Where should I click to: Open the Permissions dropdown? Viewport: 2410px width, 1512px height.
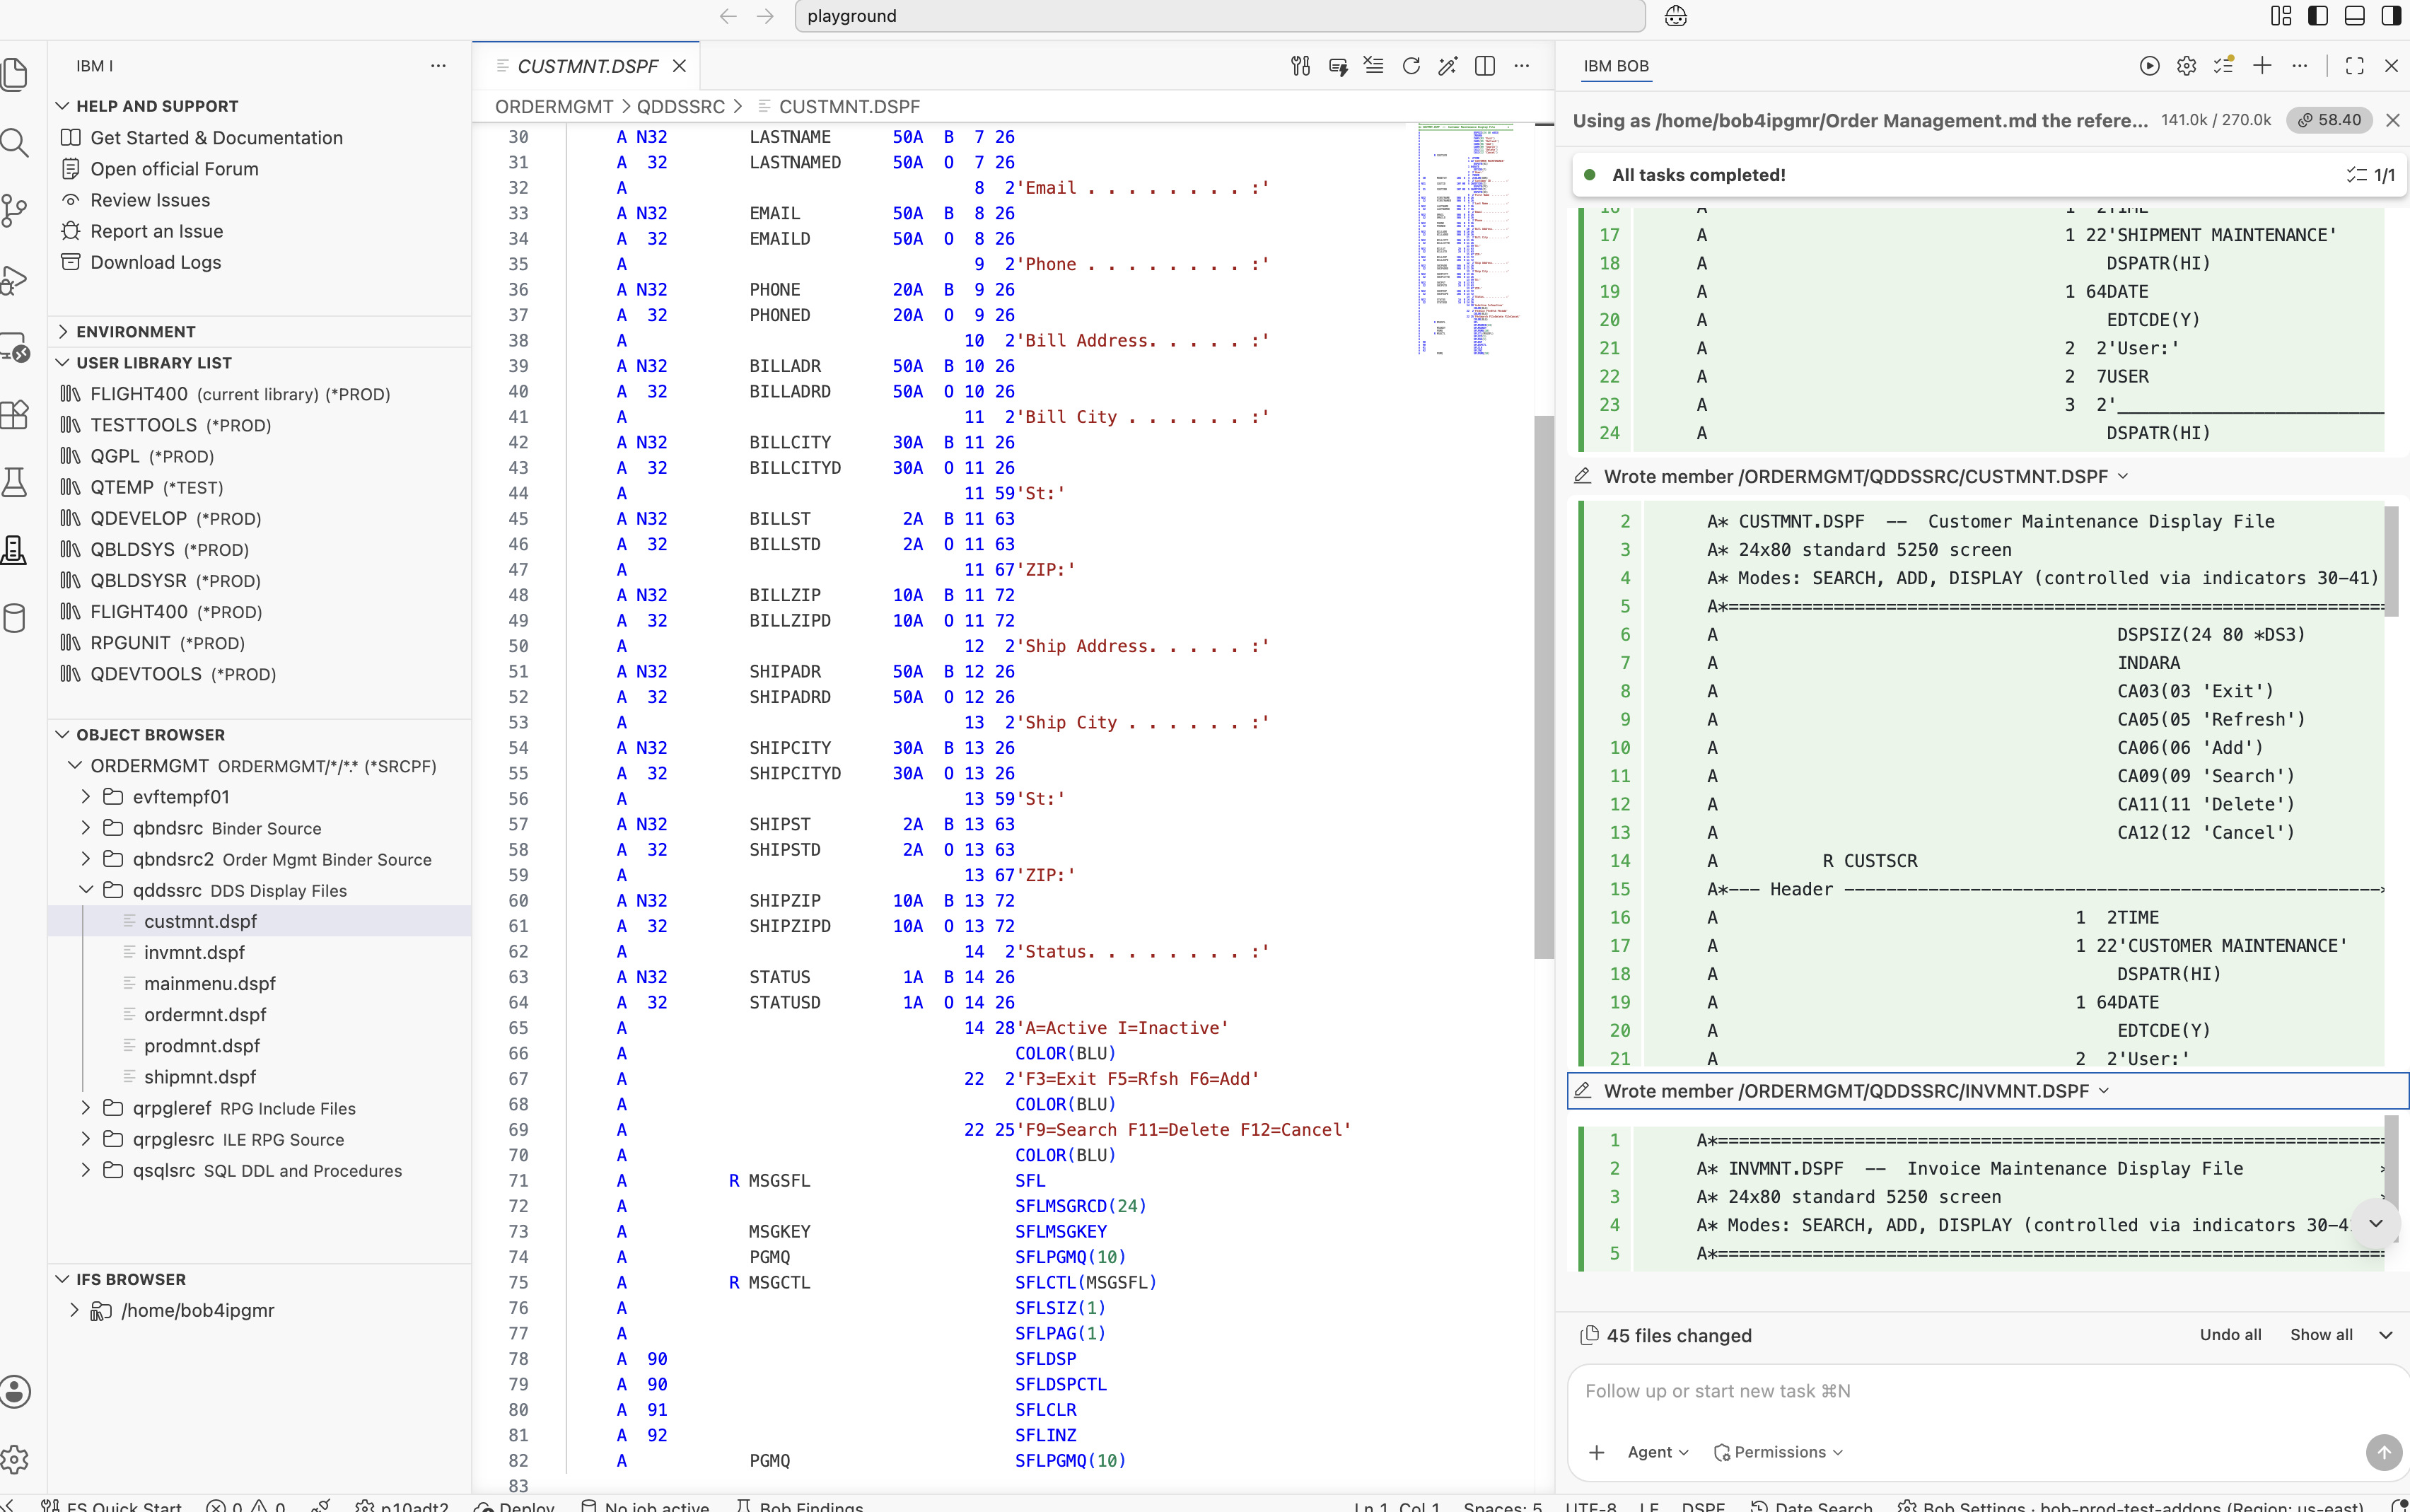click(1779, 1452)
